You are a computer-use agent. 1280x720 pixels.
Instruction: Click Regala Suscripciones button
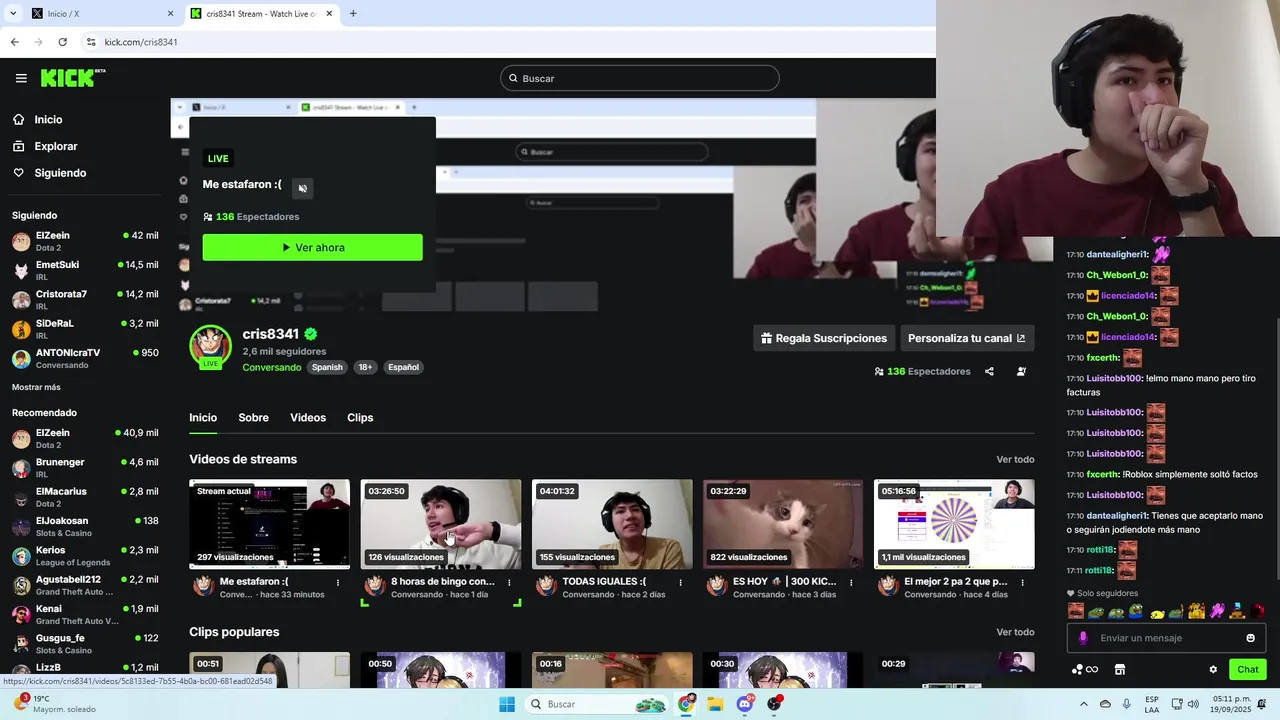click(824, 338)
